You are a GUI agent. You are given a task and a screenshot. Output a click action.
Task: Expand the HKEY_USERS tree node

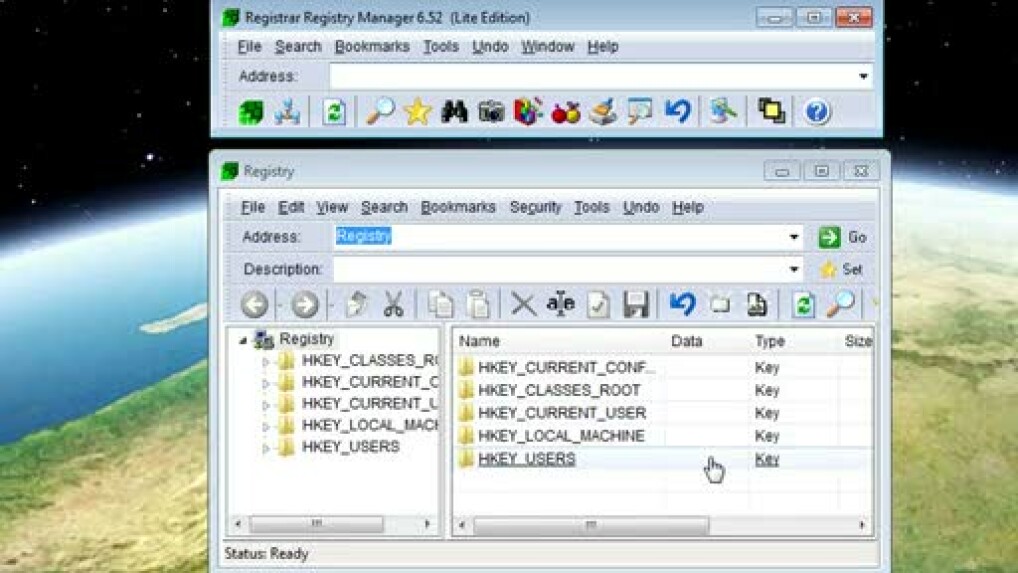[266, 448]
